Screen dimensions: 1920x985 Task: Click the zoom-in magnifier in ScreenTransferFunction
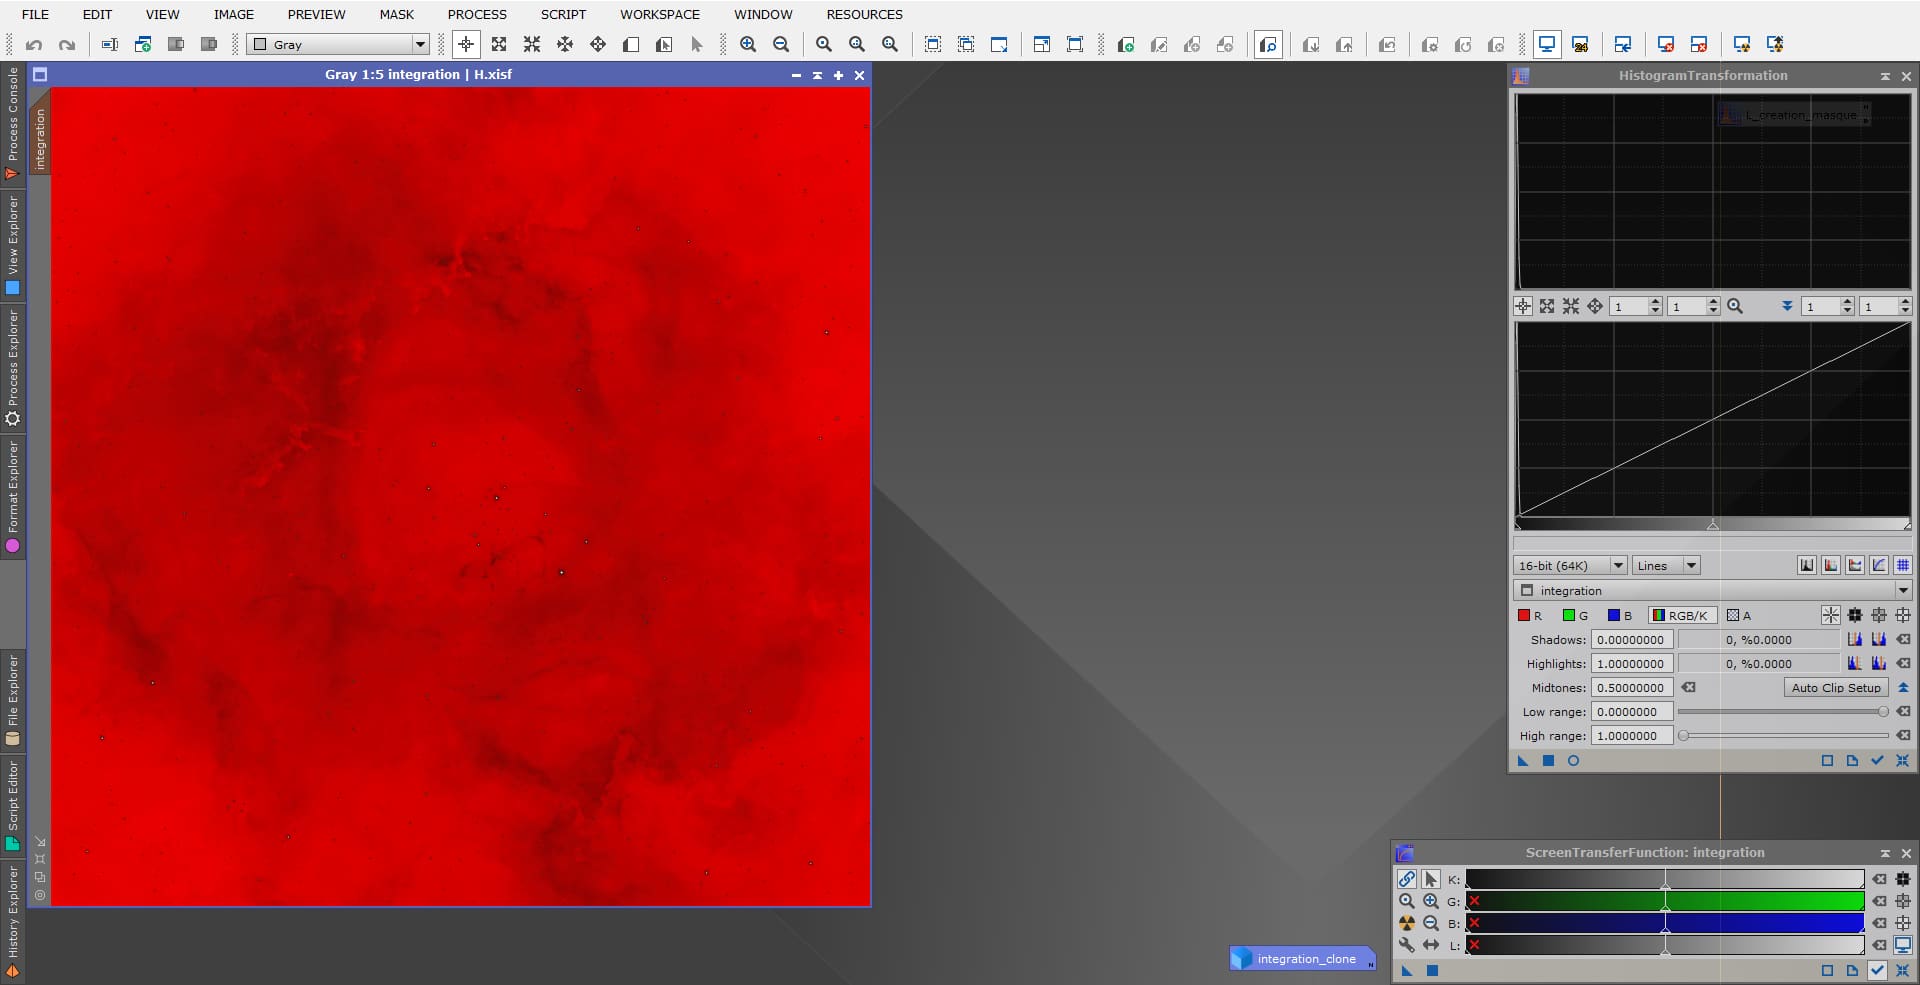pyautogui.click(x=1430, y=901)
